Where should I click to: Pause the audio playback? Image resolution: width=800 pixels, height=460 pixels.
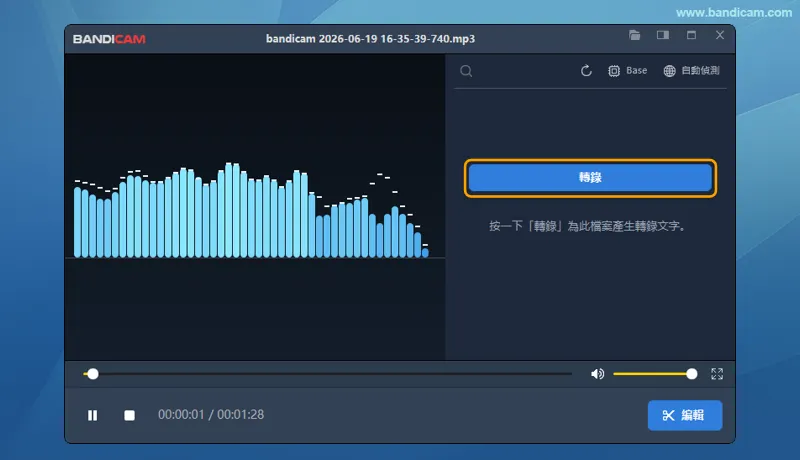[92, 415]
